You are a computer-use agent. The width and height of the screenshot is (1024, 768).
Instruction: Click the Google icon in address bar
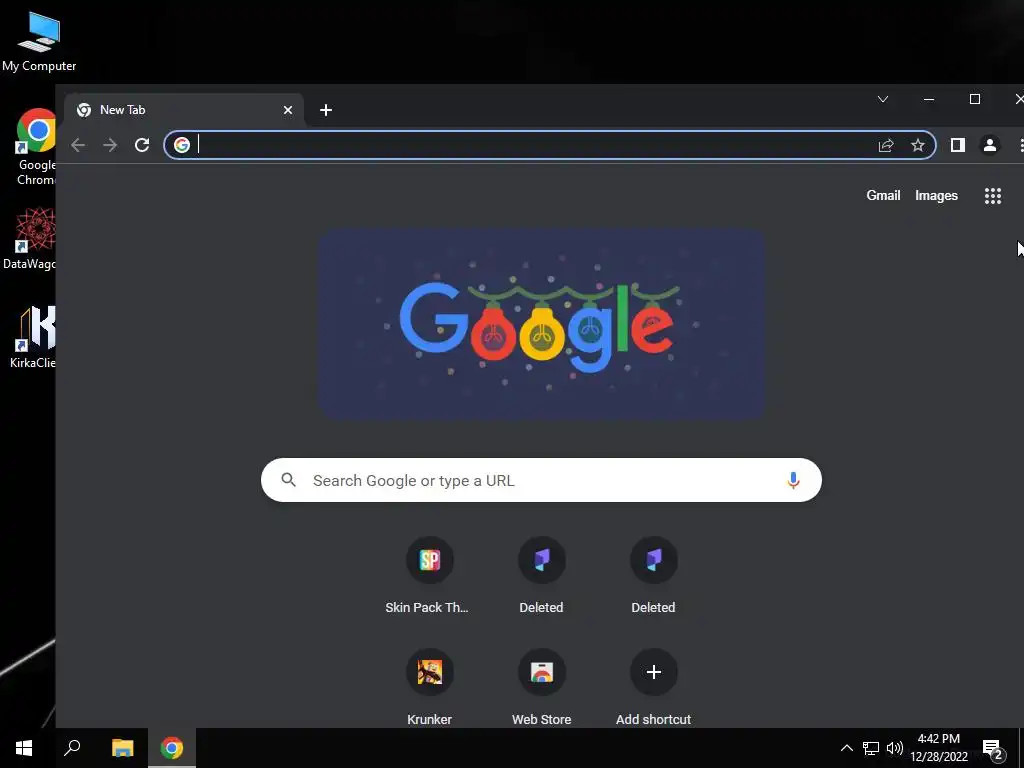click(182, 145)
